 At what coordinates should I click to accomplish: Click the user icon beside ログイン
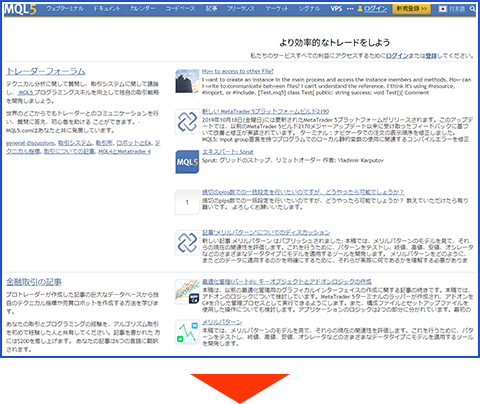click(x=360, y=9)
